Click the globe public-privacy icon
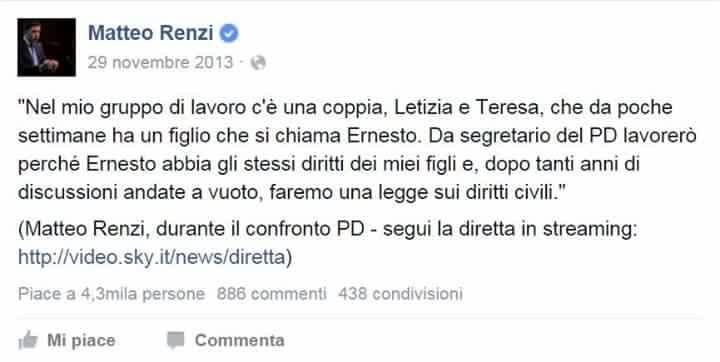720x362 pixels. (258, 63)
